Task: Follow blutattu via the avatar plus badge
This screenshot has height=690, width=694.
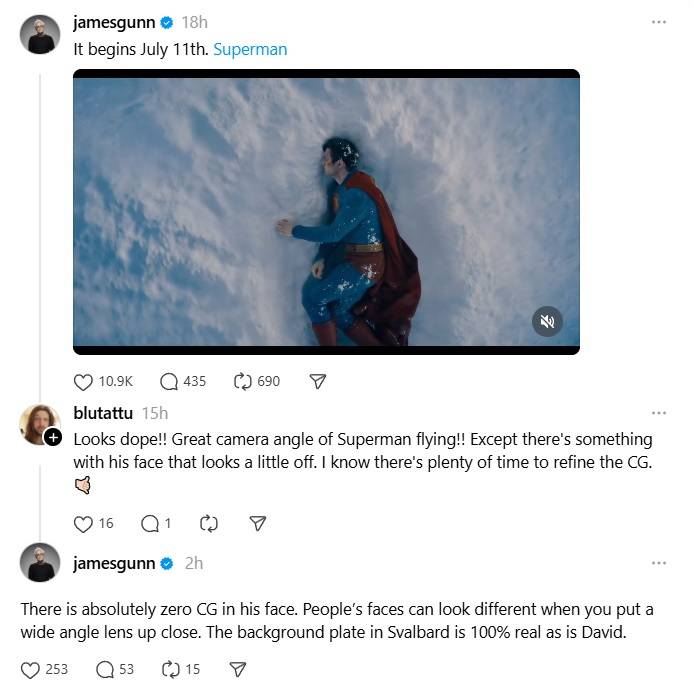Action: coord(54,438)
